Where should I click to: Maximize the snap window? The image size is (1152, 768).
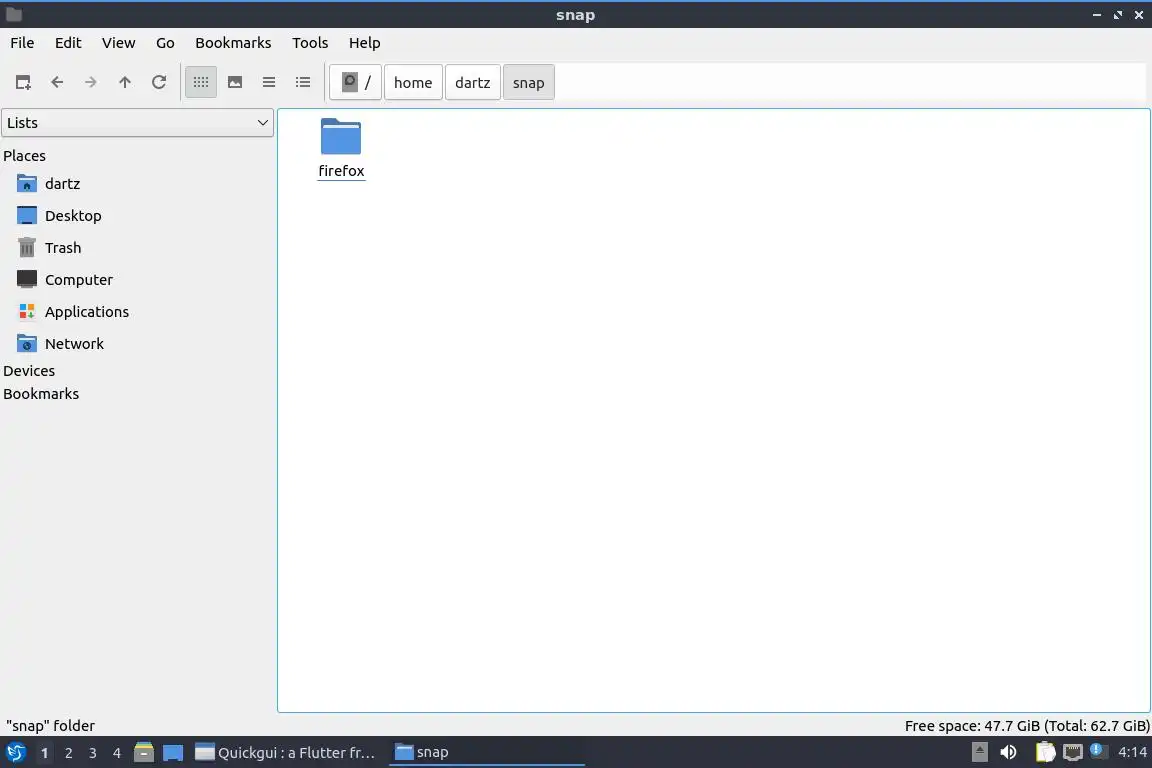(1117, 15)
